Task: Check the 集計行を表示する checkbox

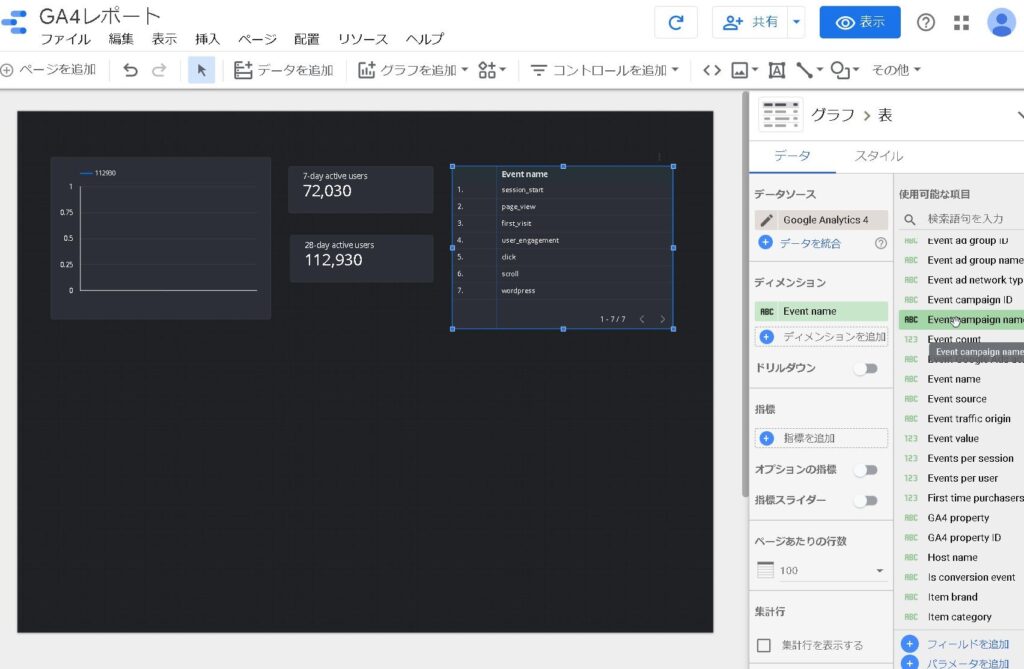Action: coord(764,645)
